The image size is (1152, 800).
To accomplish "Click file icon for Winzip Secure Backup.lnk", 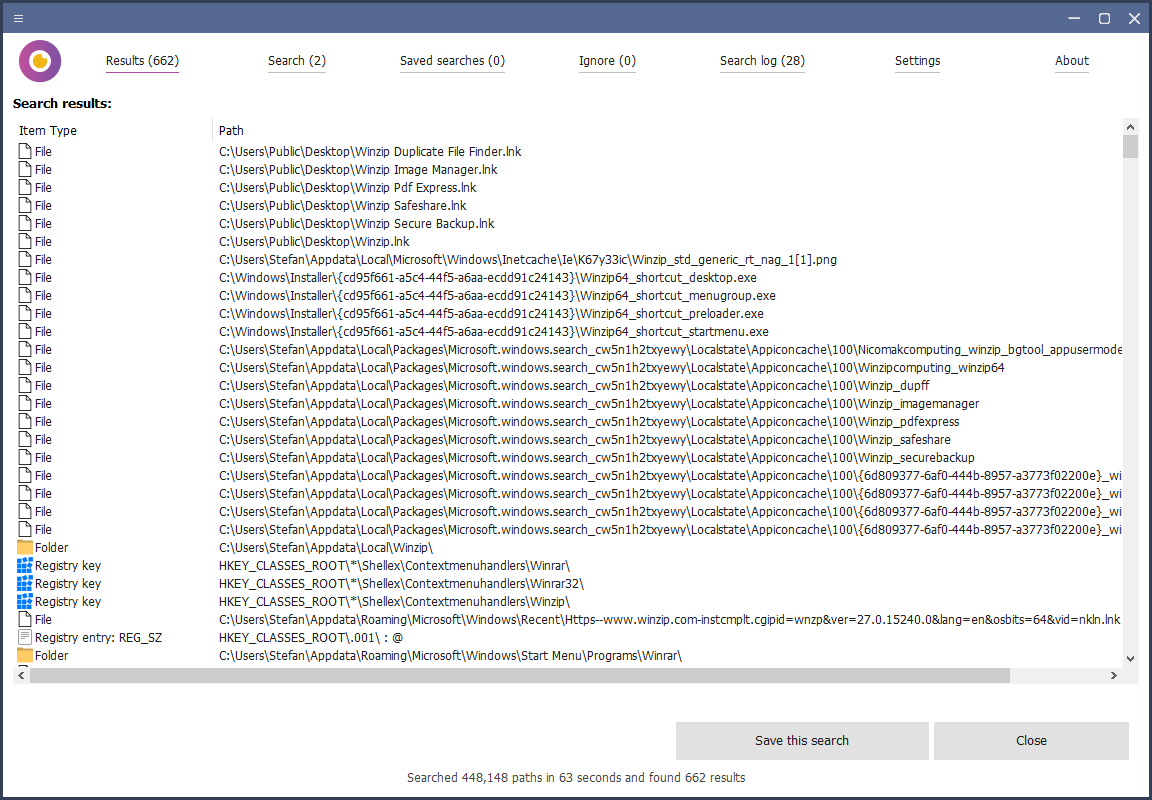I will point(25,223).
